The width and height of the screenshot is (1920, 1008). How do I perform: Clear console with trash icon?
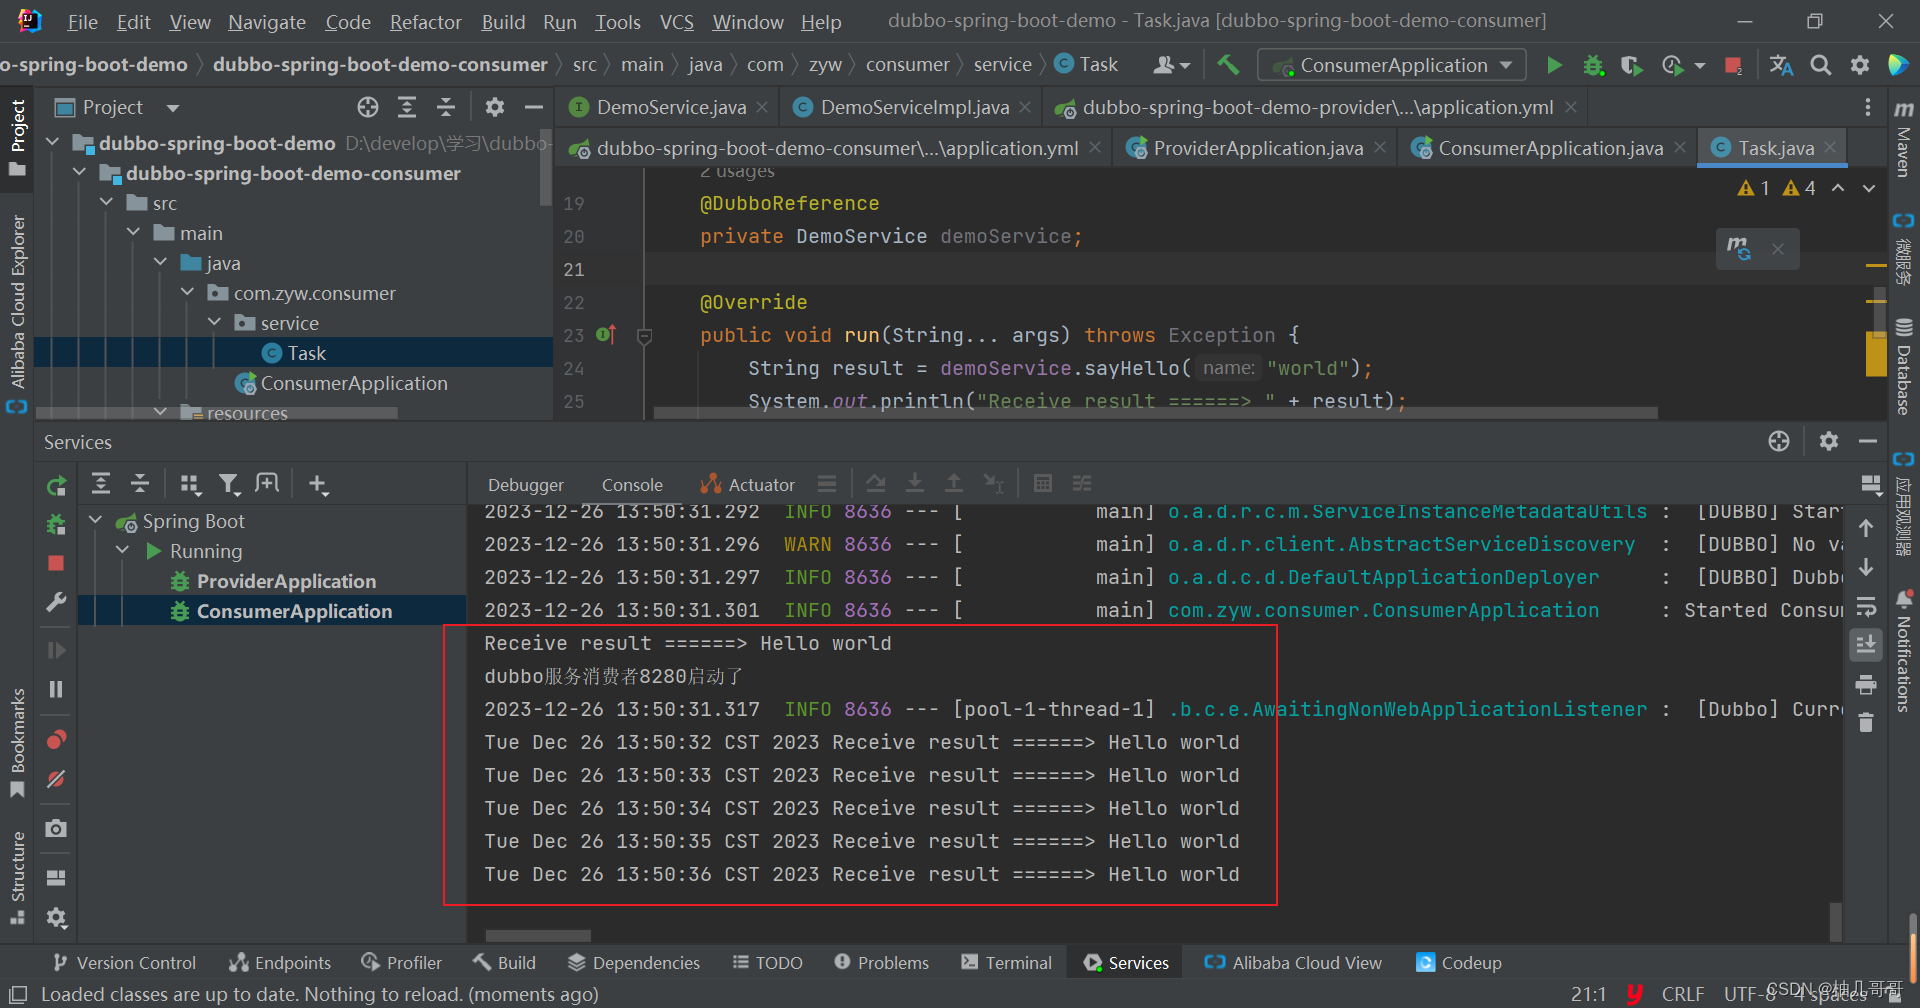click(1866, 722)
